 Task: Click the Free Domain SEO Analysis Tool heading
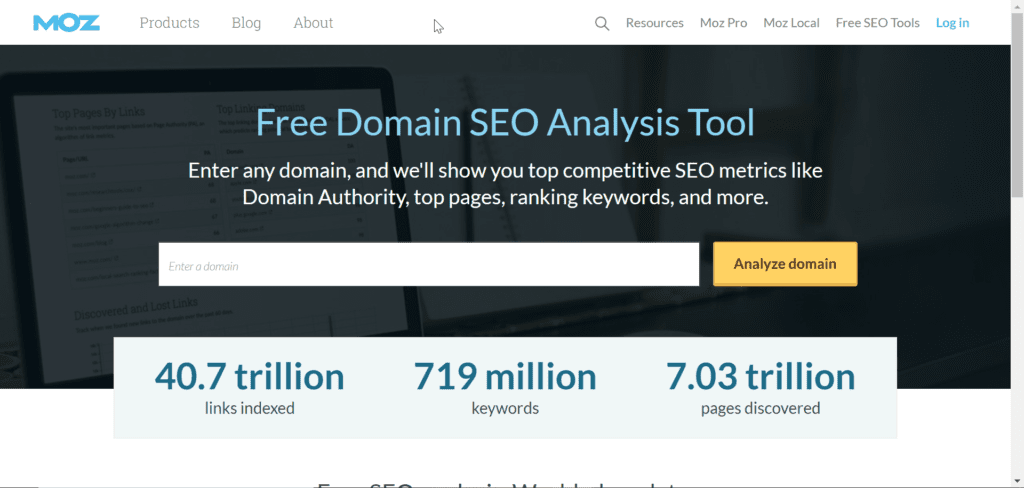pyautogui.click(x=505, y=123)
